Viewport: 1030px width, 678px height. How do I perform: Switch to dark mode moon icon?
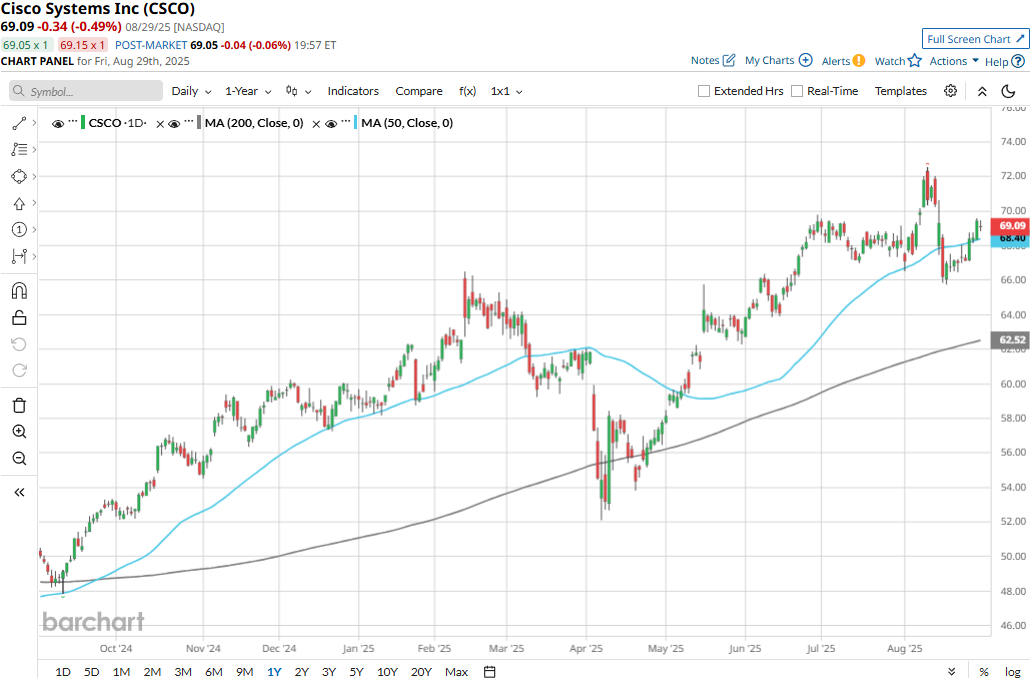click(1008, 91)
